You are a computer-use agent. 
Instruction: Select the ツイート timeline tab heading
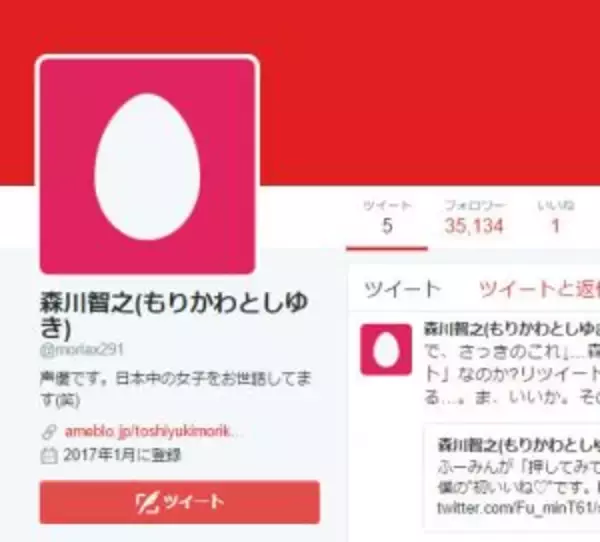402,289
